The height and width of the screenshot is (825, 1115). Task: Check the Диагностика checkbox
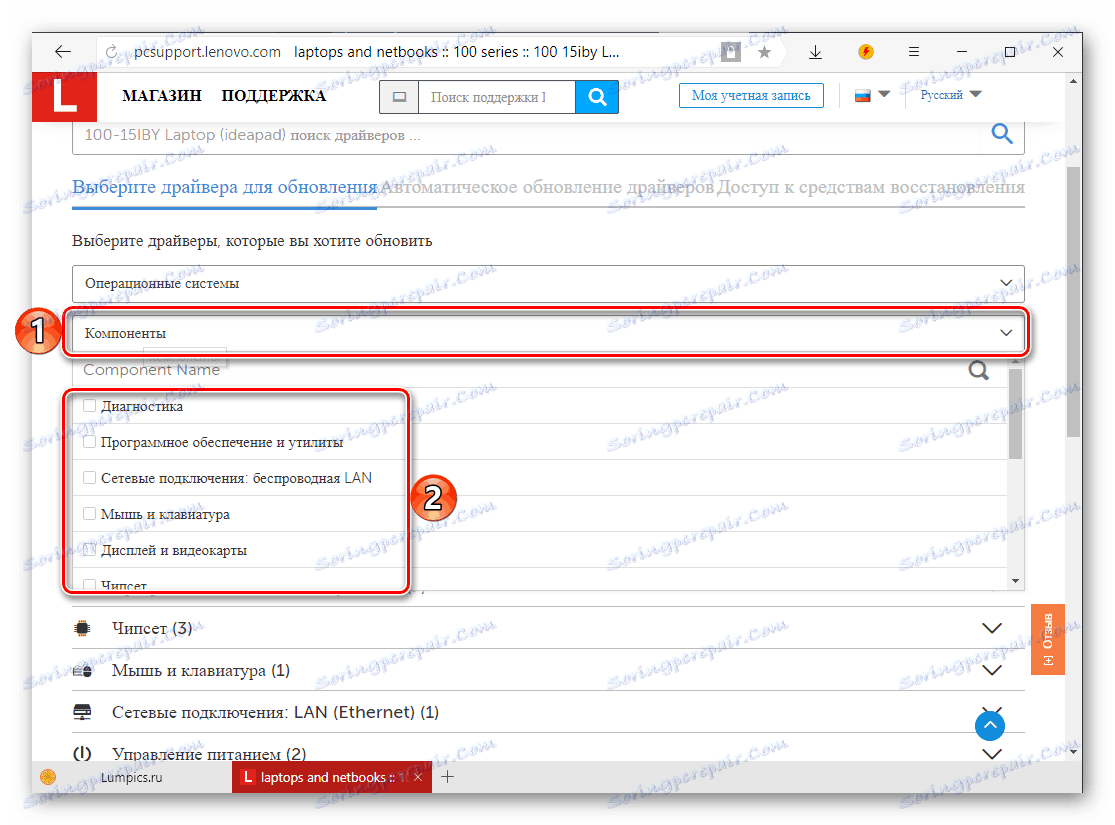click(x=90, y=405)
